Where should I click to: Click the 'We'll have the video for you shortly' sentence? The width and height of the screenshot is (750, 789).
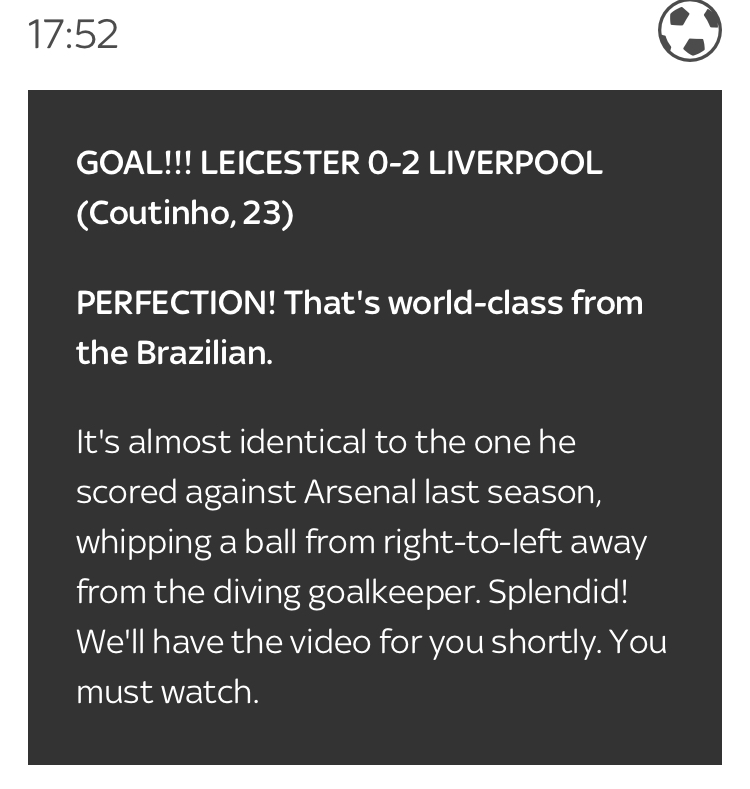[339, 642]
